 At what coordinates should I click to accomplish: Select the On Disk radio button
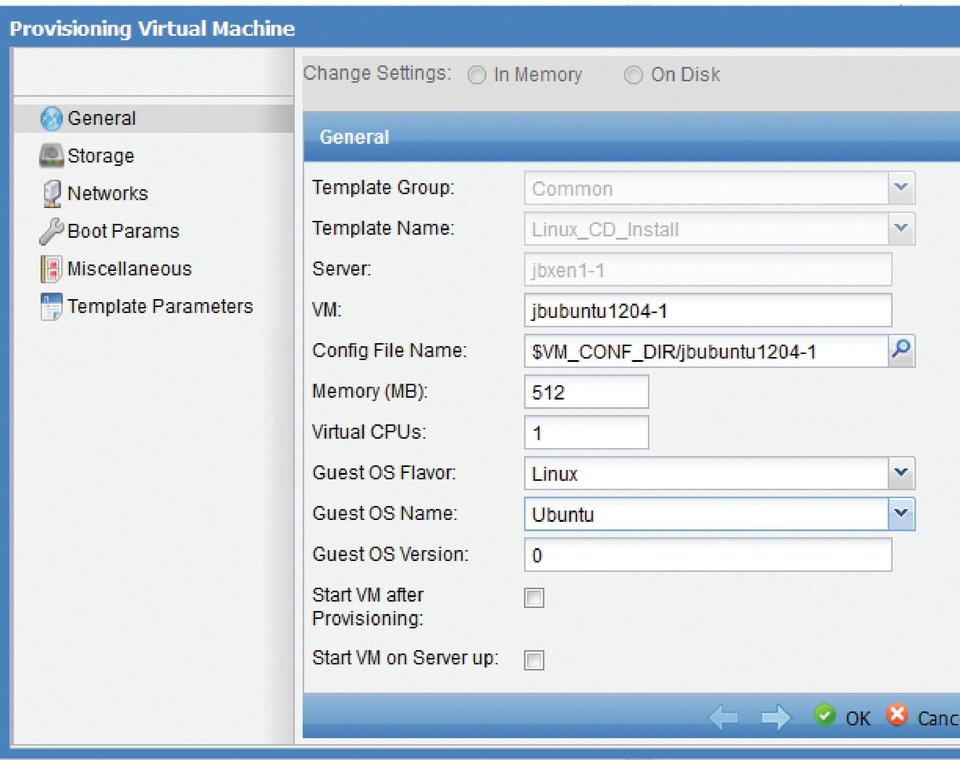634,76
